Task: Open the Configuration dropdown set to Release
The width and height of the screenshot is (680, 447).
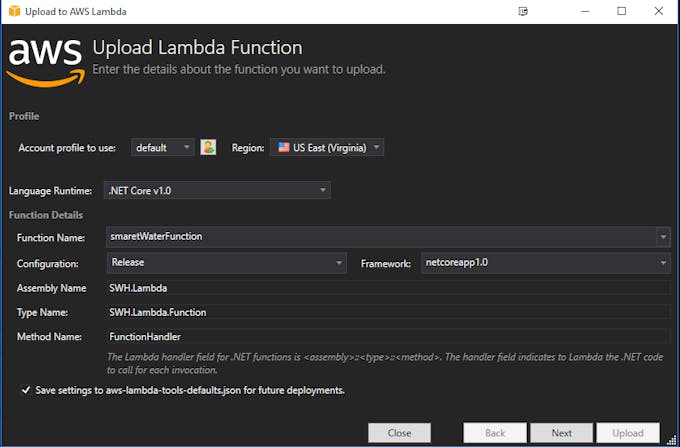Action: pos(226,263)
